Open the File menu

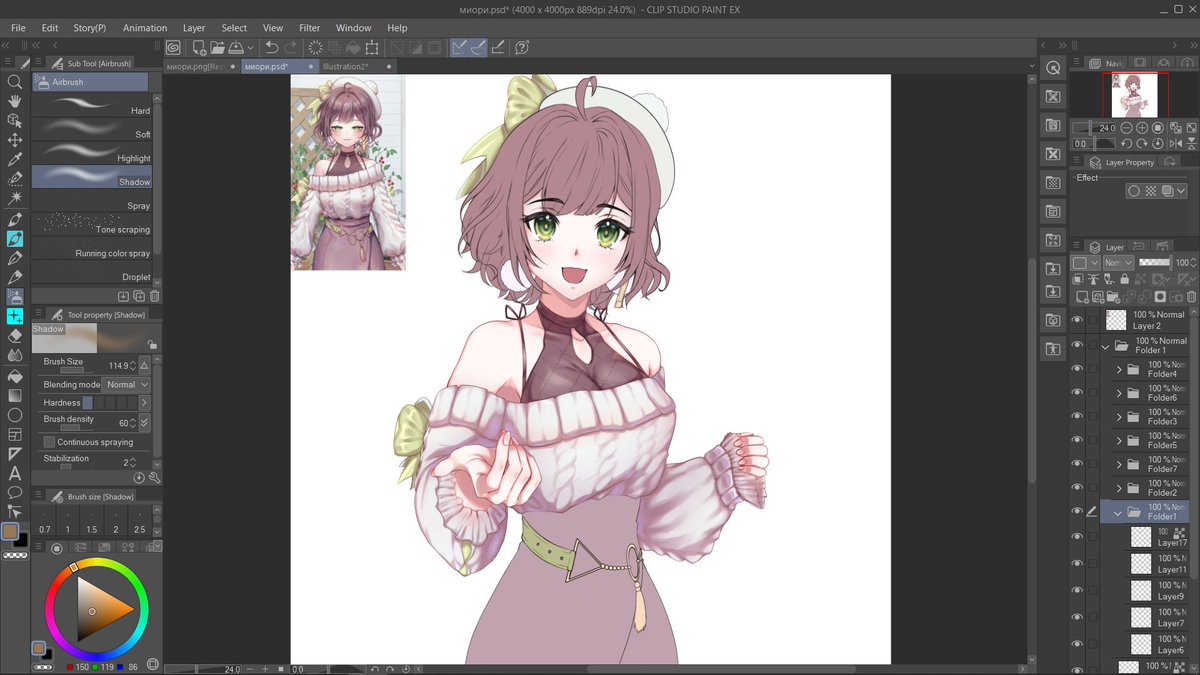point(18,28)
